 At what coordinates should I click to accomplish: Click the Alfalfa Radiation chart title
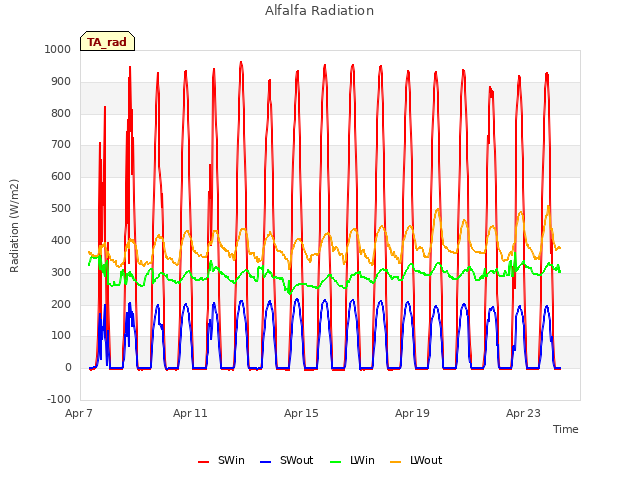pos(320,11)
